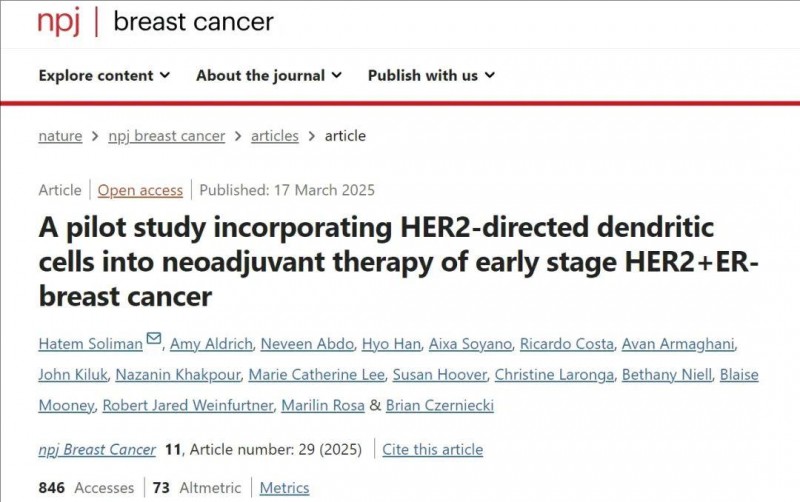Navigate to articles breadcrumb
Viewport: 800px width, 502px height.
click(274, 136)
